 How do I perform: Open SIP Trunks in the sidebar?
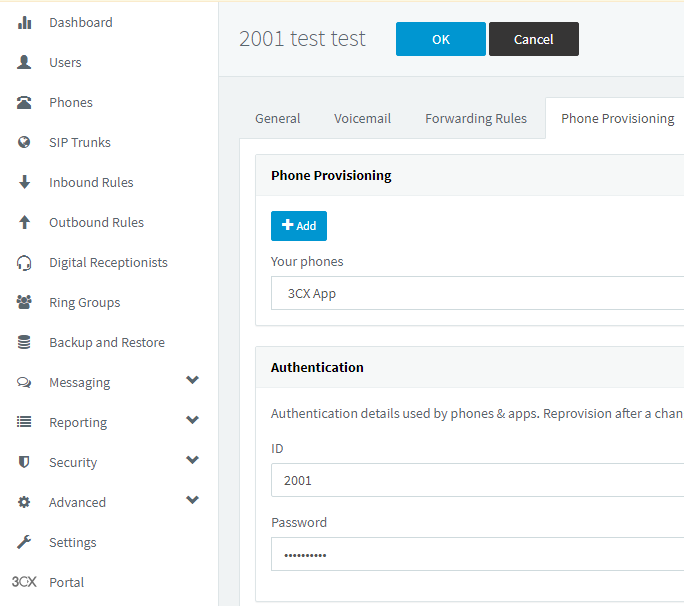pyautogui.click(x=80, y=143)
